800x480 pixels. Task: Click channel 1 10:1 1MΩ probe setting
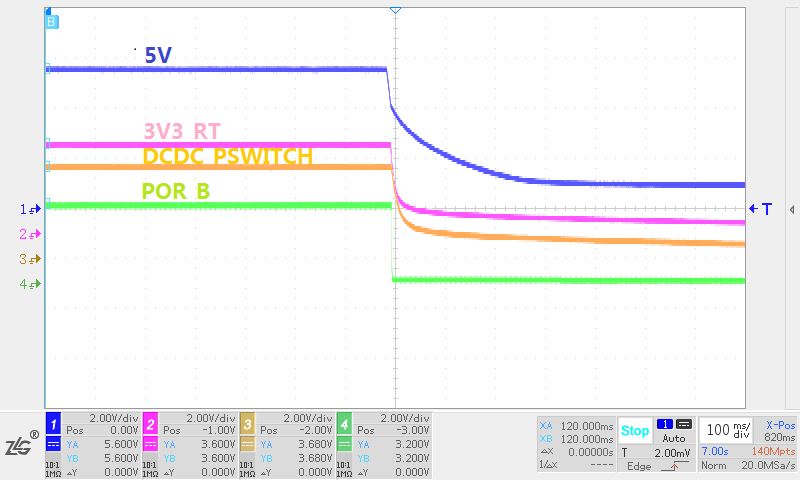[54, 469]
